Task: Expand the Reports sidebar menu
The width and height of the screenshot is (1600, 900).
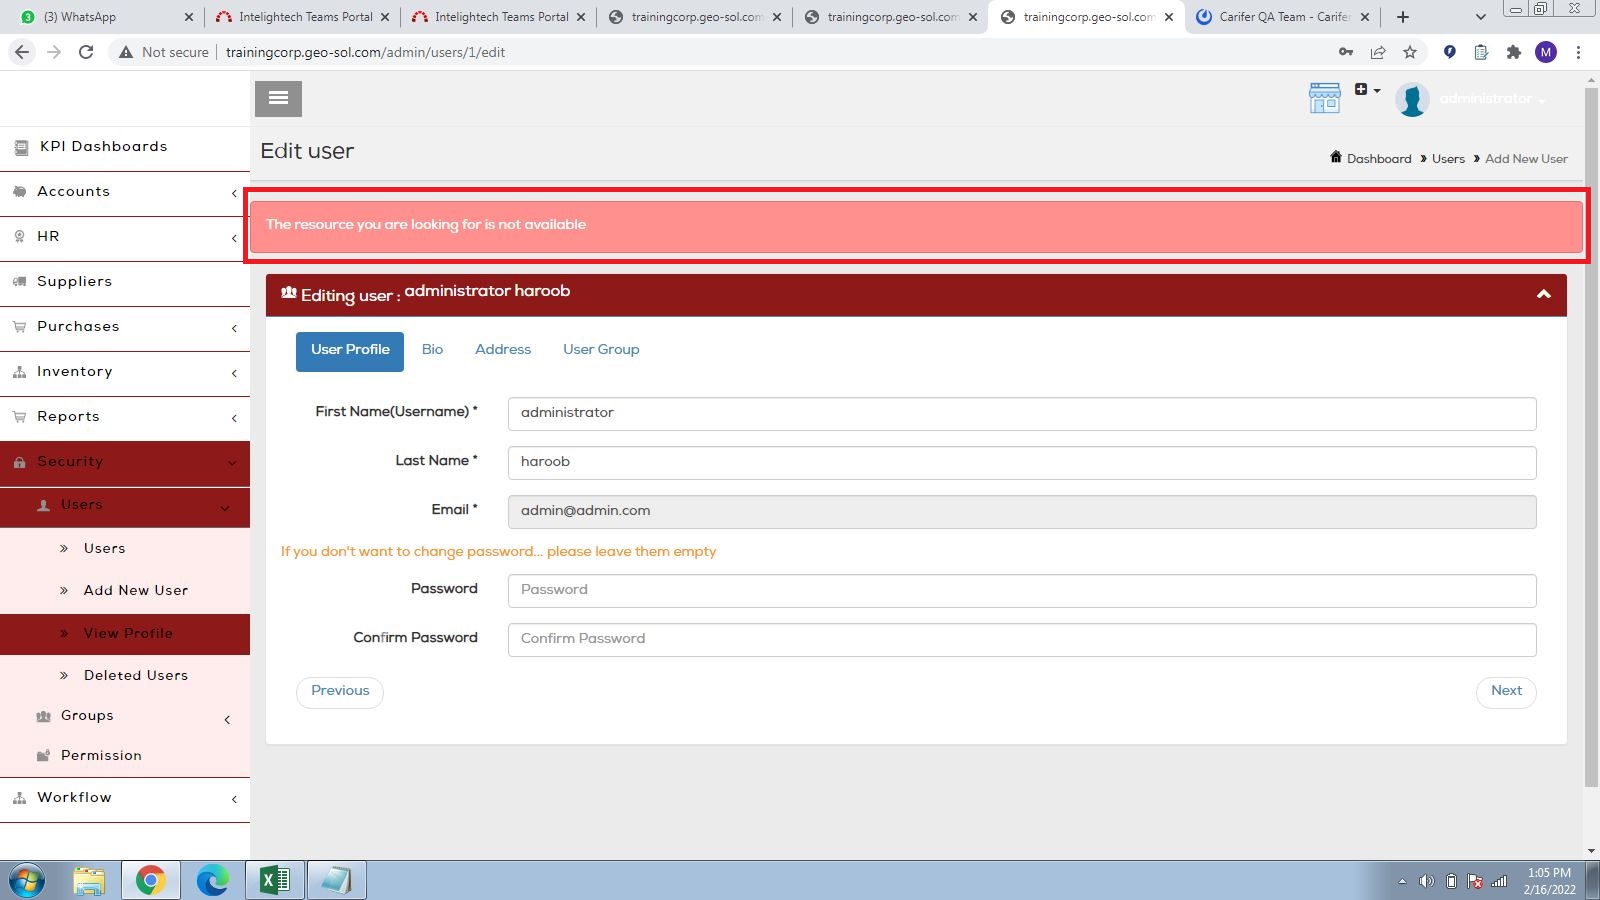Action: coord(125,417)
